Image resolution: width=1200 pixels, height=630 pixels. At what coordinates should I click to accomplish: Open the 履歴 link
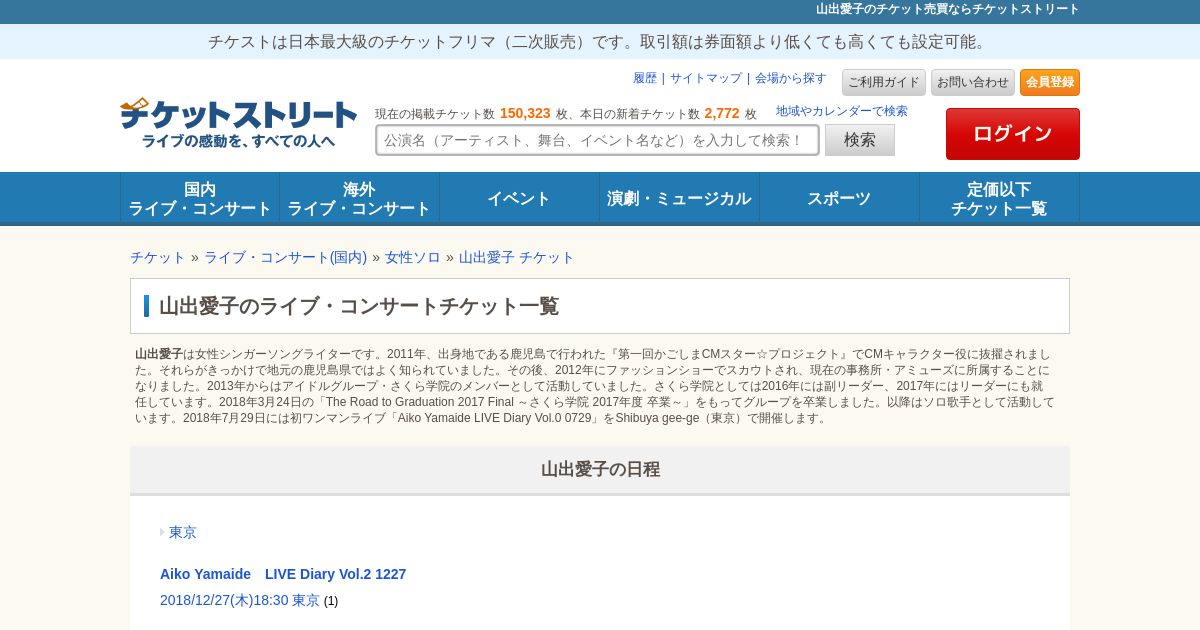[x=645, y=78]
